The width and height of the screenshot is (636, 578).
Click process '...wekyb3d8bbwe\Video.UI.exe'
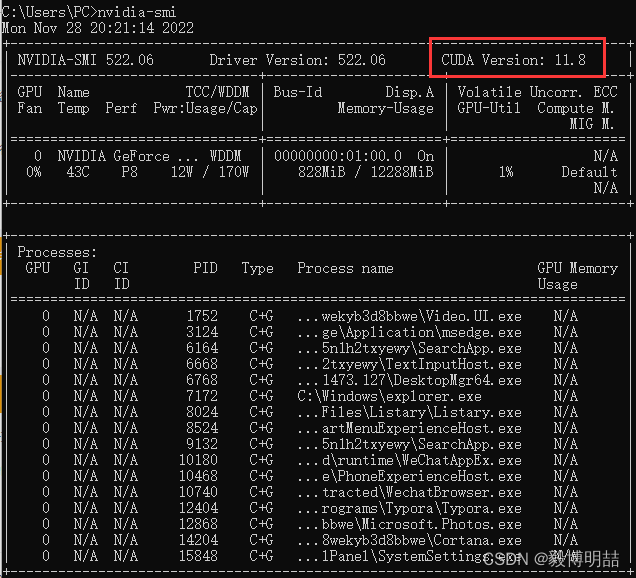coord(409,316)
